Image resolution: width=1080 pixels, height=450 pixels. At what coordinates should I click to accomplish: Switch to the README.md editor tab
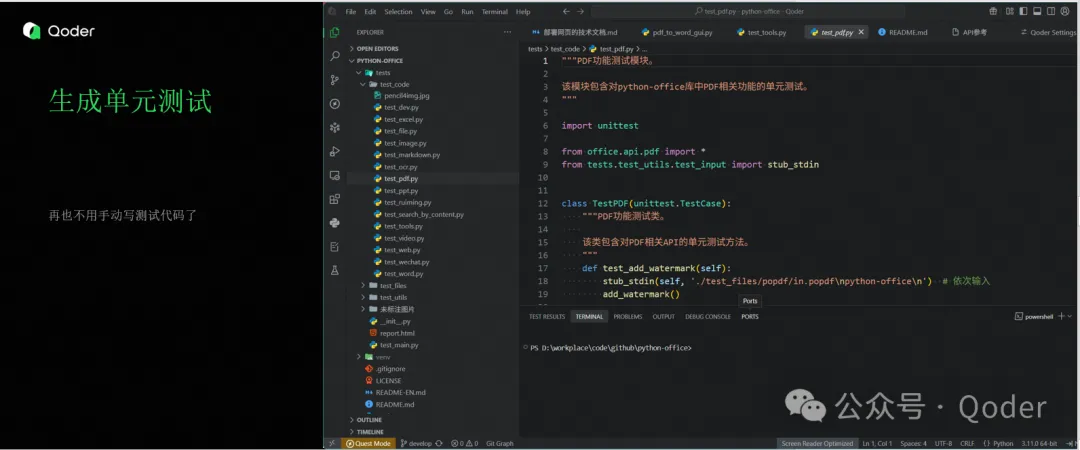(902, 32)
